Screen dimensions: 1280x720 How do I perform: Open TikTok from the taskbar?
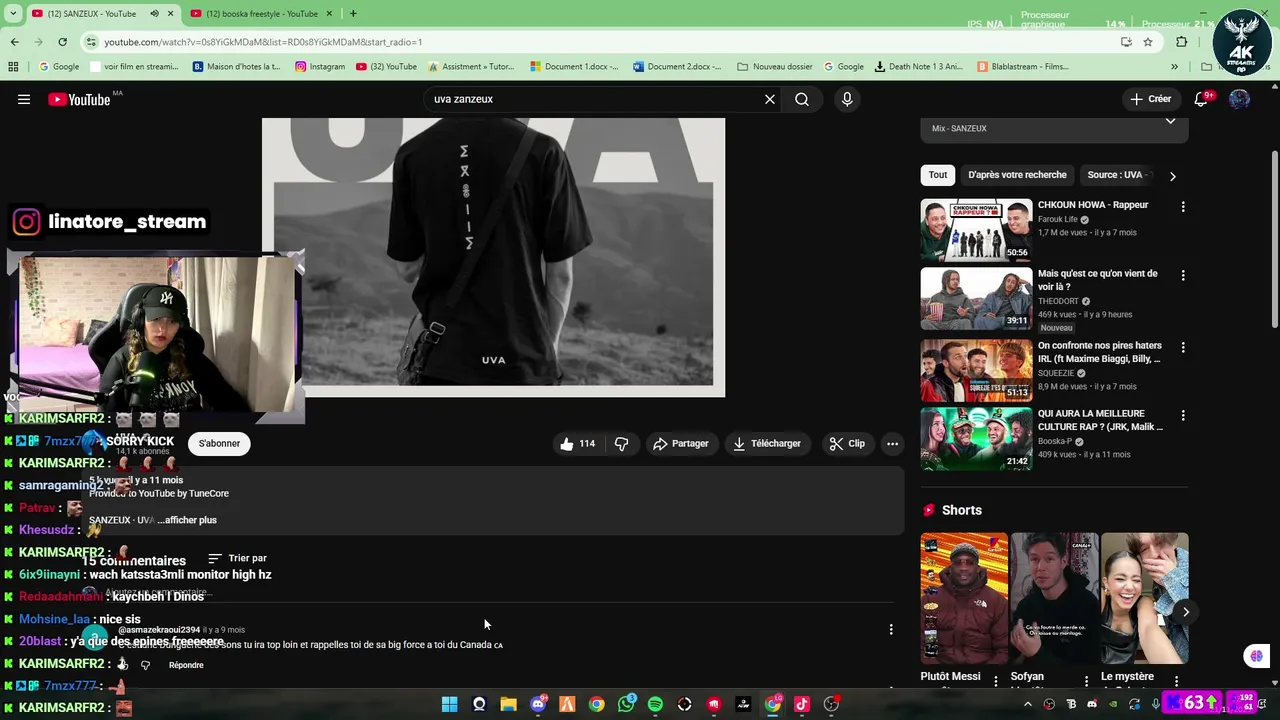(802, 704)
